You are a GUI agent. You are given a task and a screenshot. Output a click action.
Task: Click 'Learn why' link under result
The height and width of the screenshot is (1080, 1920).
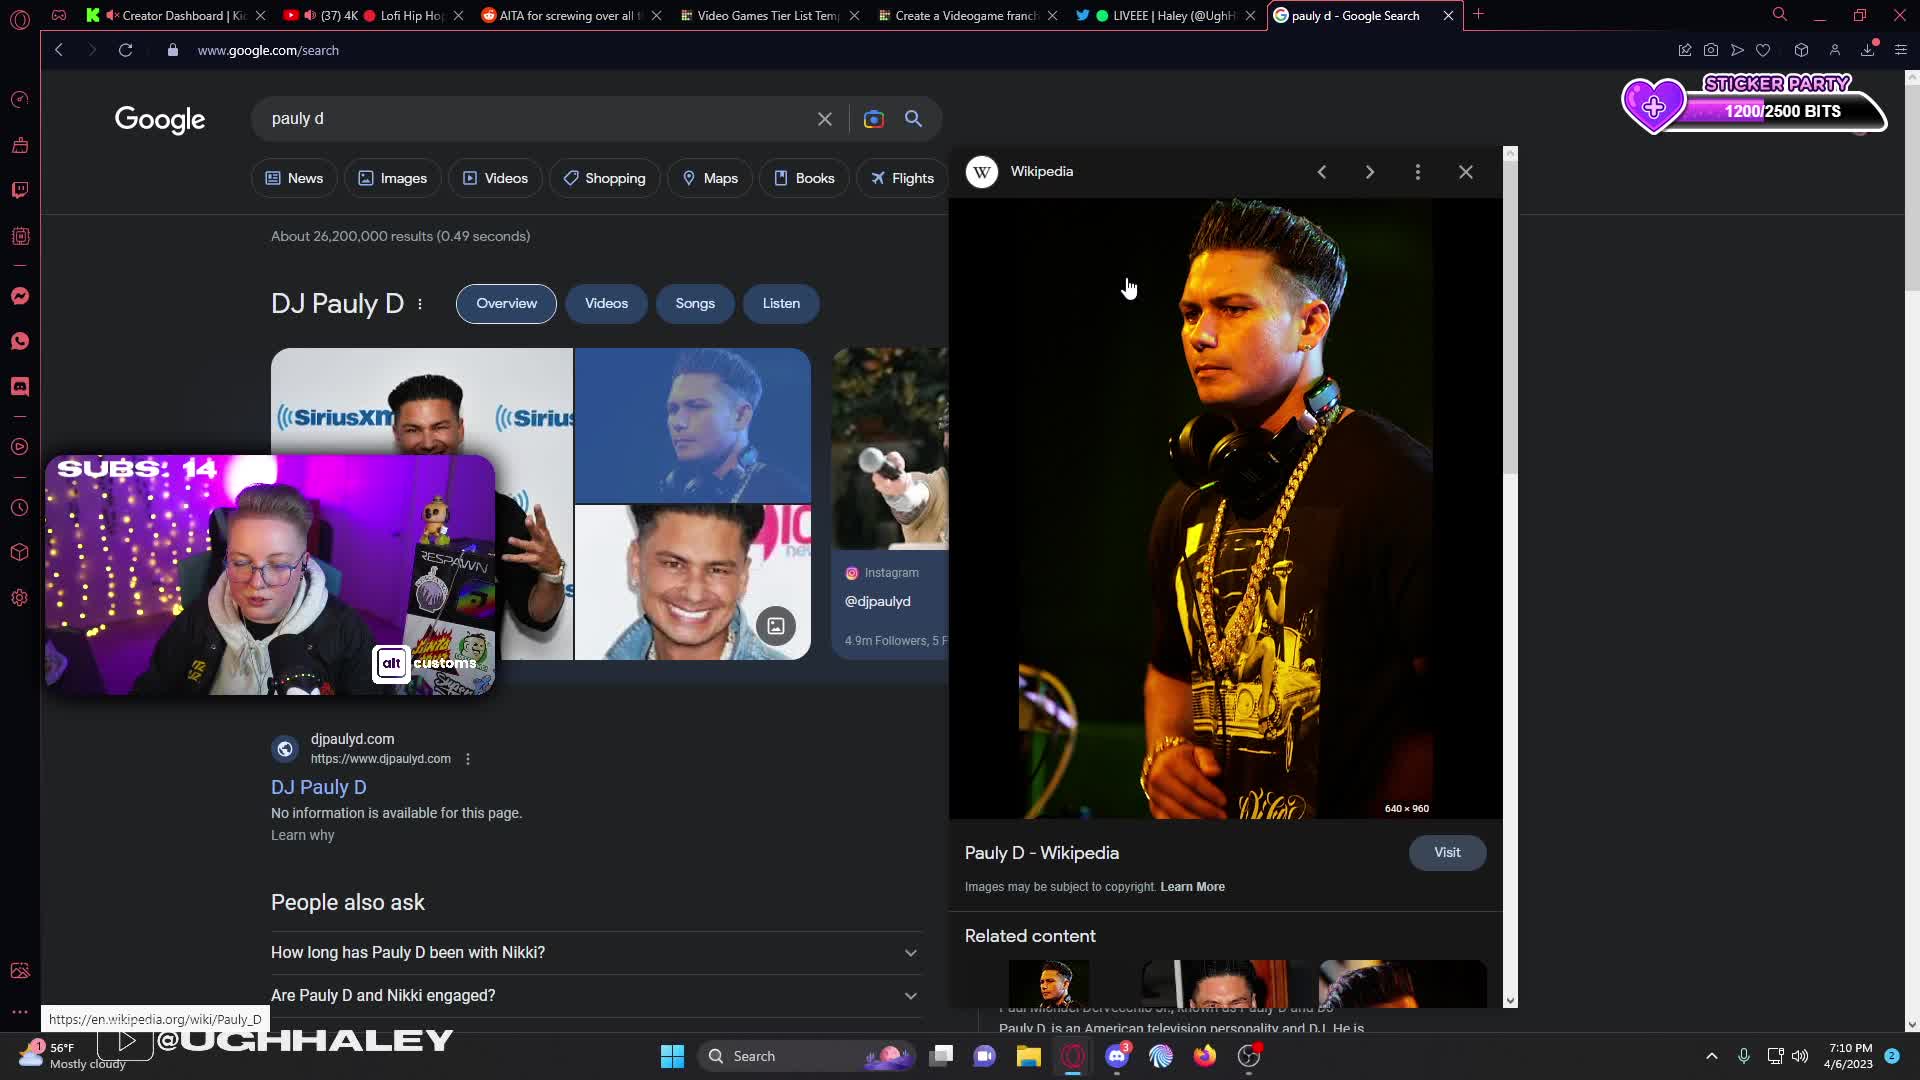(x=303, y=836)
